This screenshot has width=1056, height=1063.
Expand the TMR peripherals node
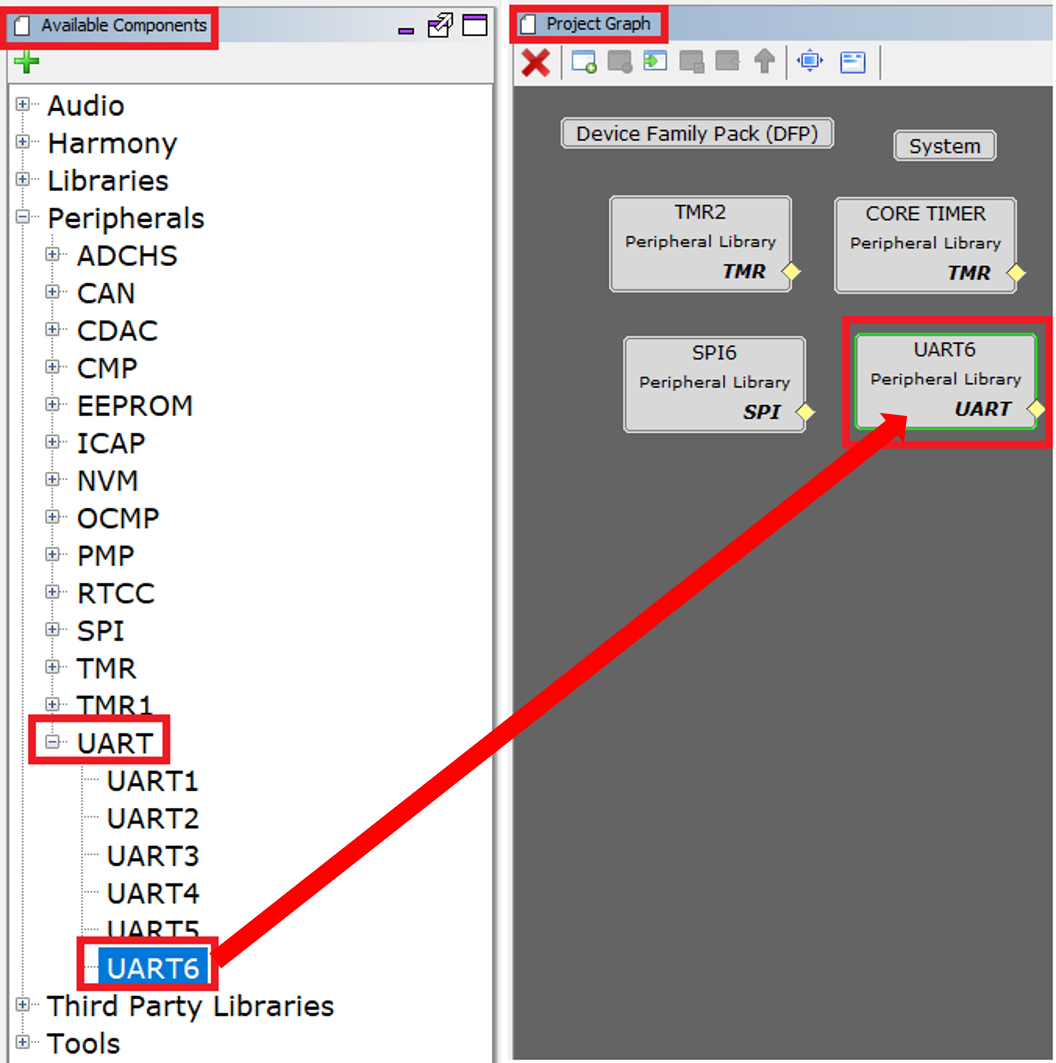52,668
